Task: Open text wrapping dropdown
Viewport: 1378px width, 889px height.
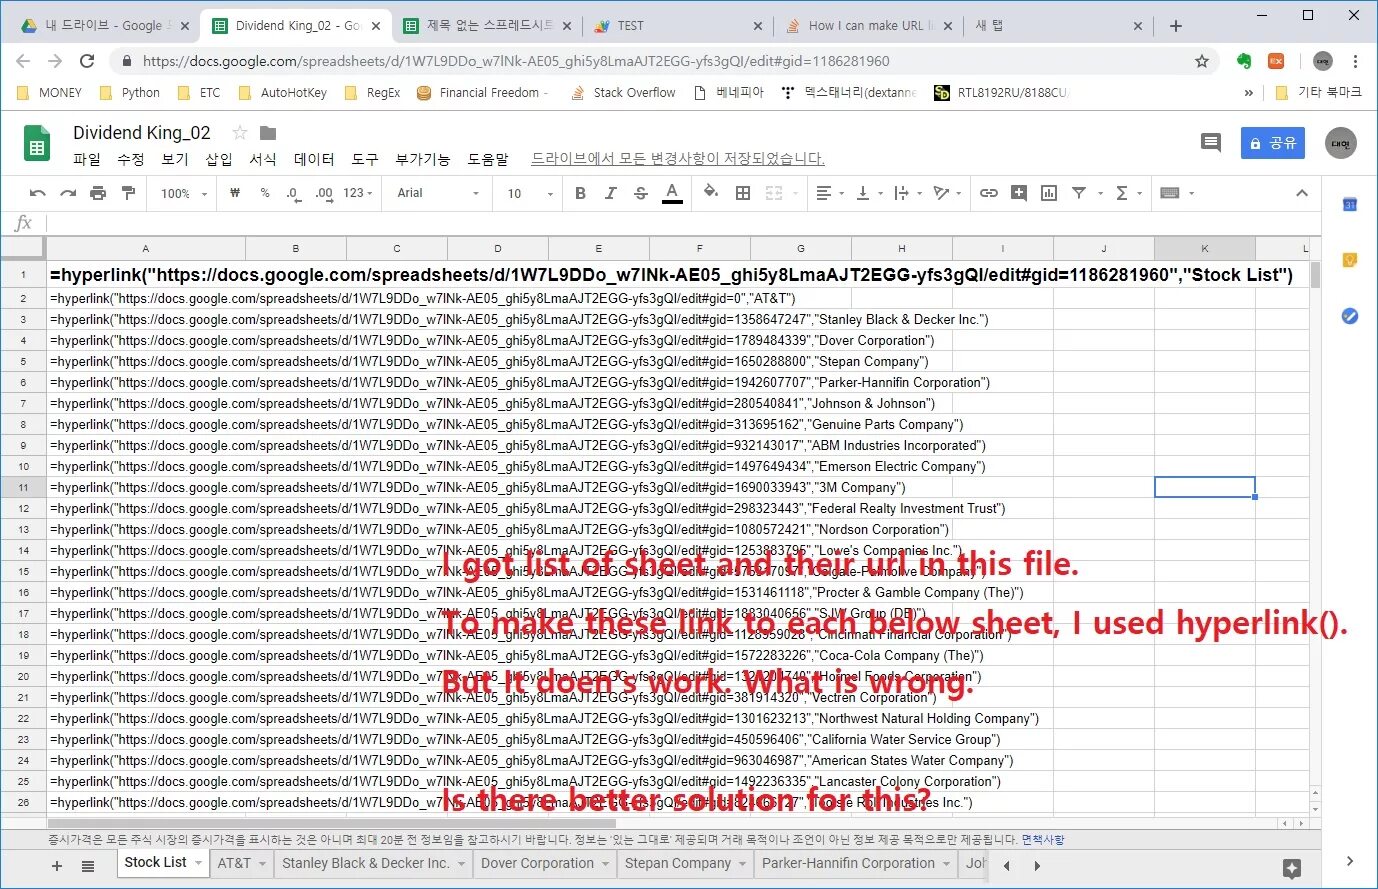Action: (906, 193)
